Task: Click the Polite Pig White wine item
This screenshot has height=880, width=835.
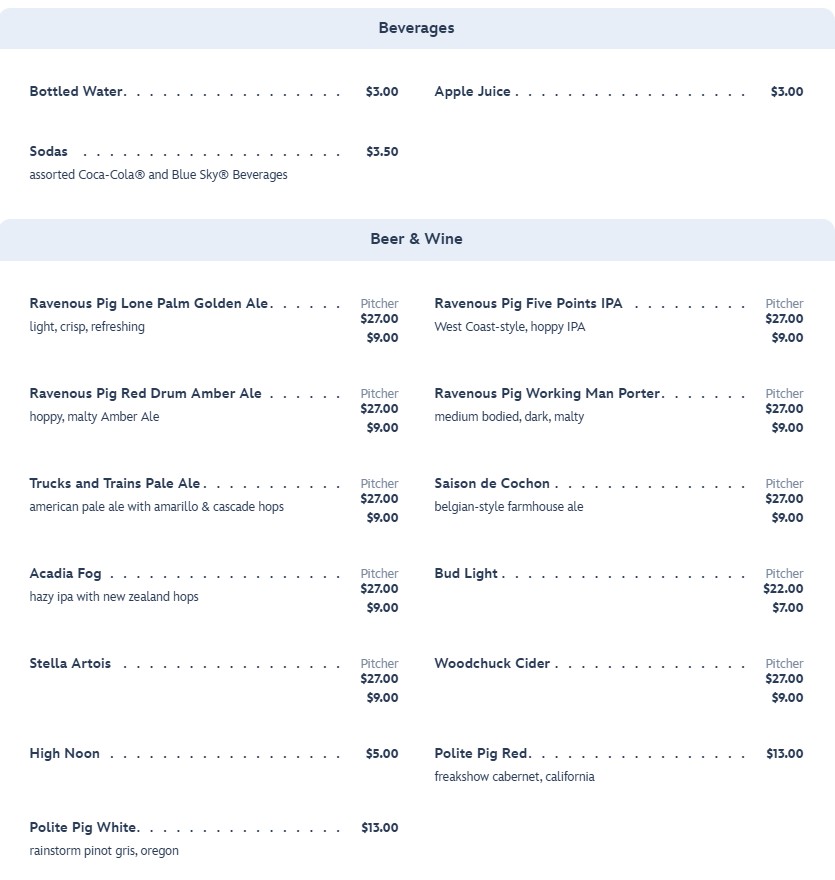Action: coord(83,828)
